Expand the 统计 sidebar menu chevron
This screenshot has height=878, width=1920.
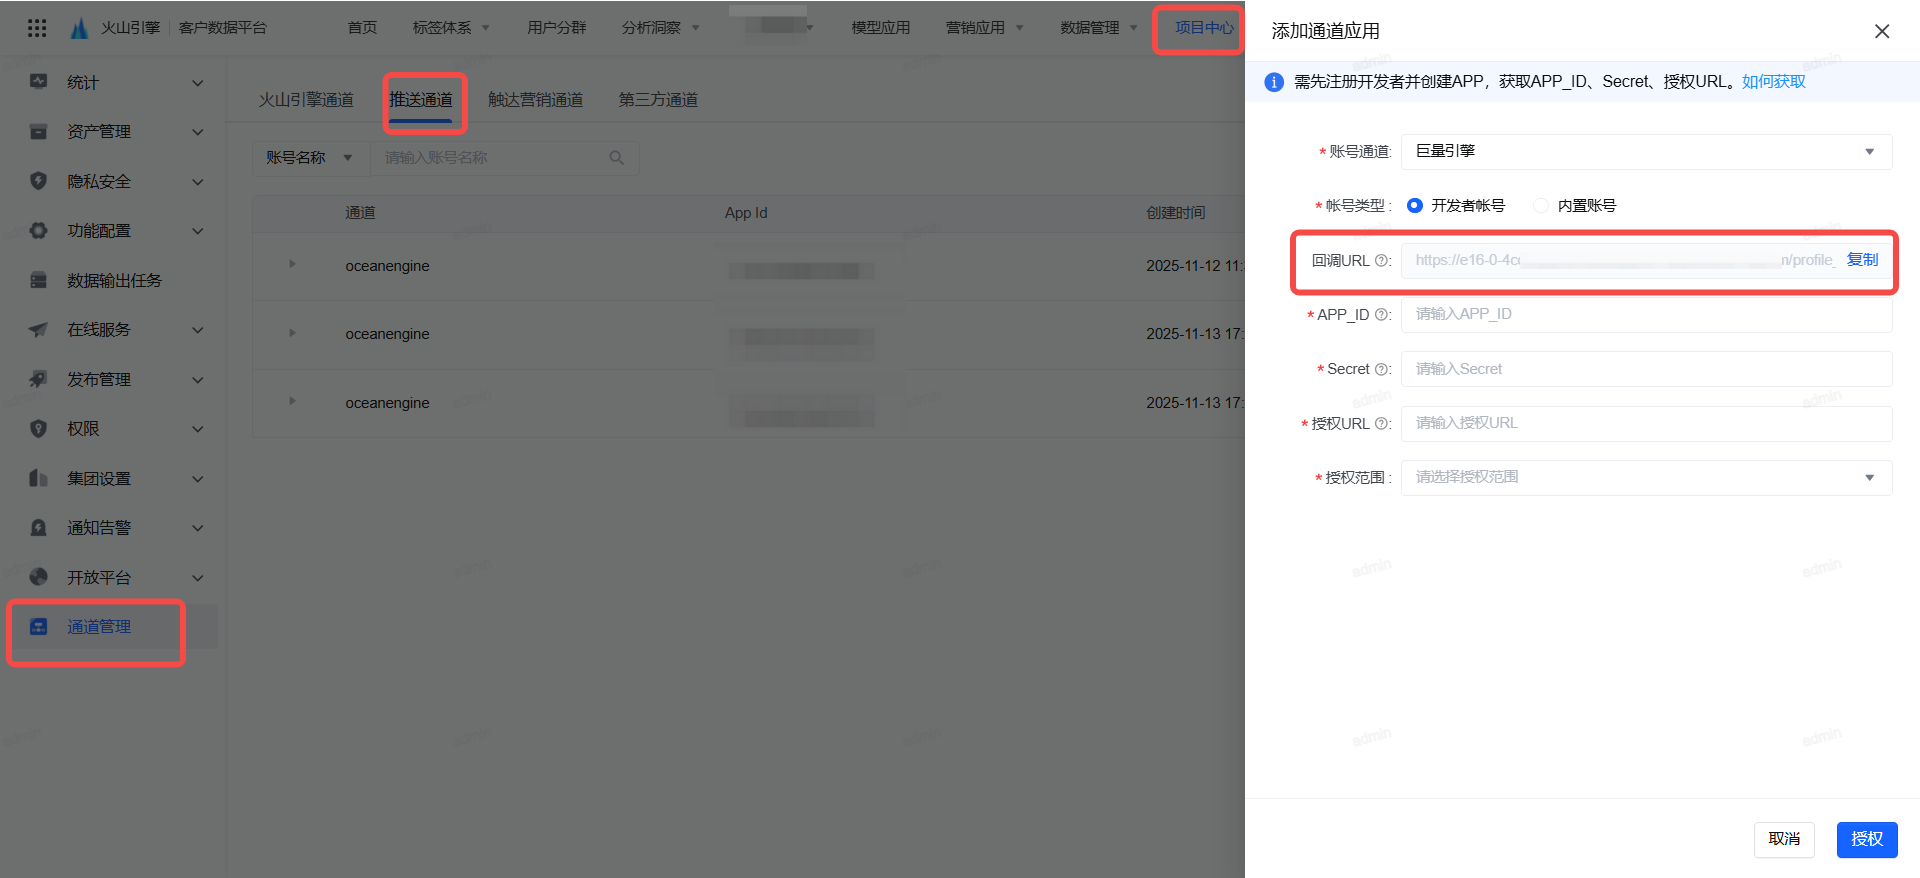(x=198, y=83)
